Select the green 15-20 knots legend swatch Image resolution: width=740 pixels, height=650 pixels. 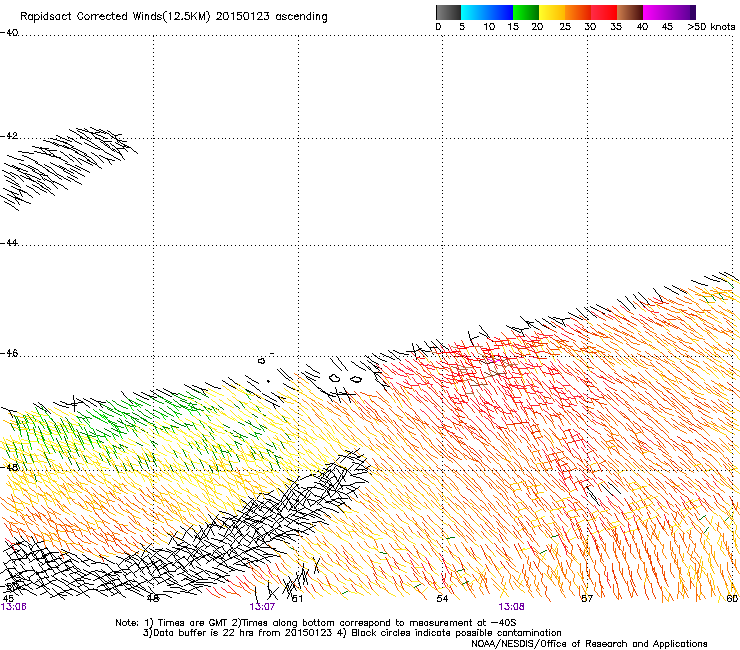(526, 12)
